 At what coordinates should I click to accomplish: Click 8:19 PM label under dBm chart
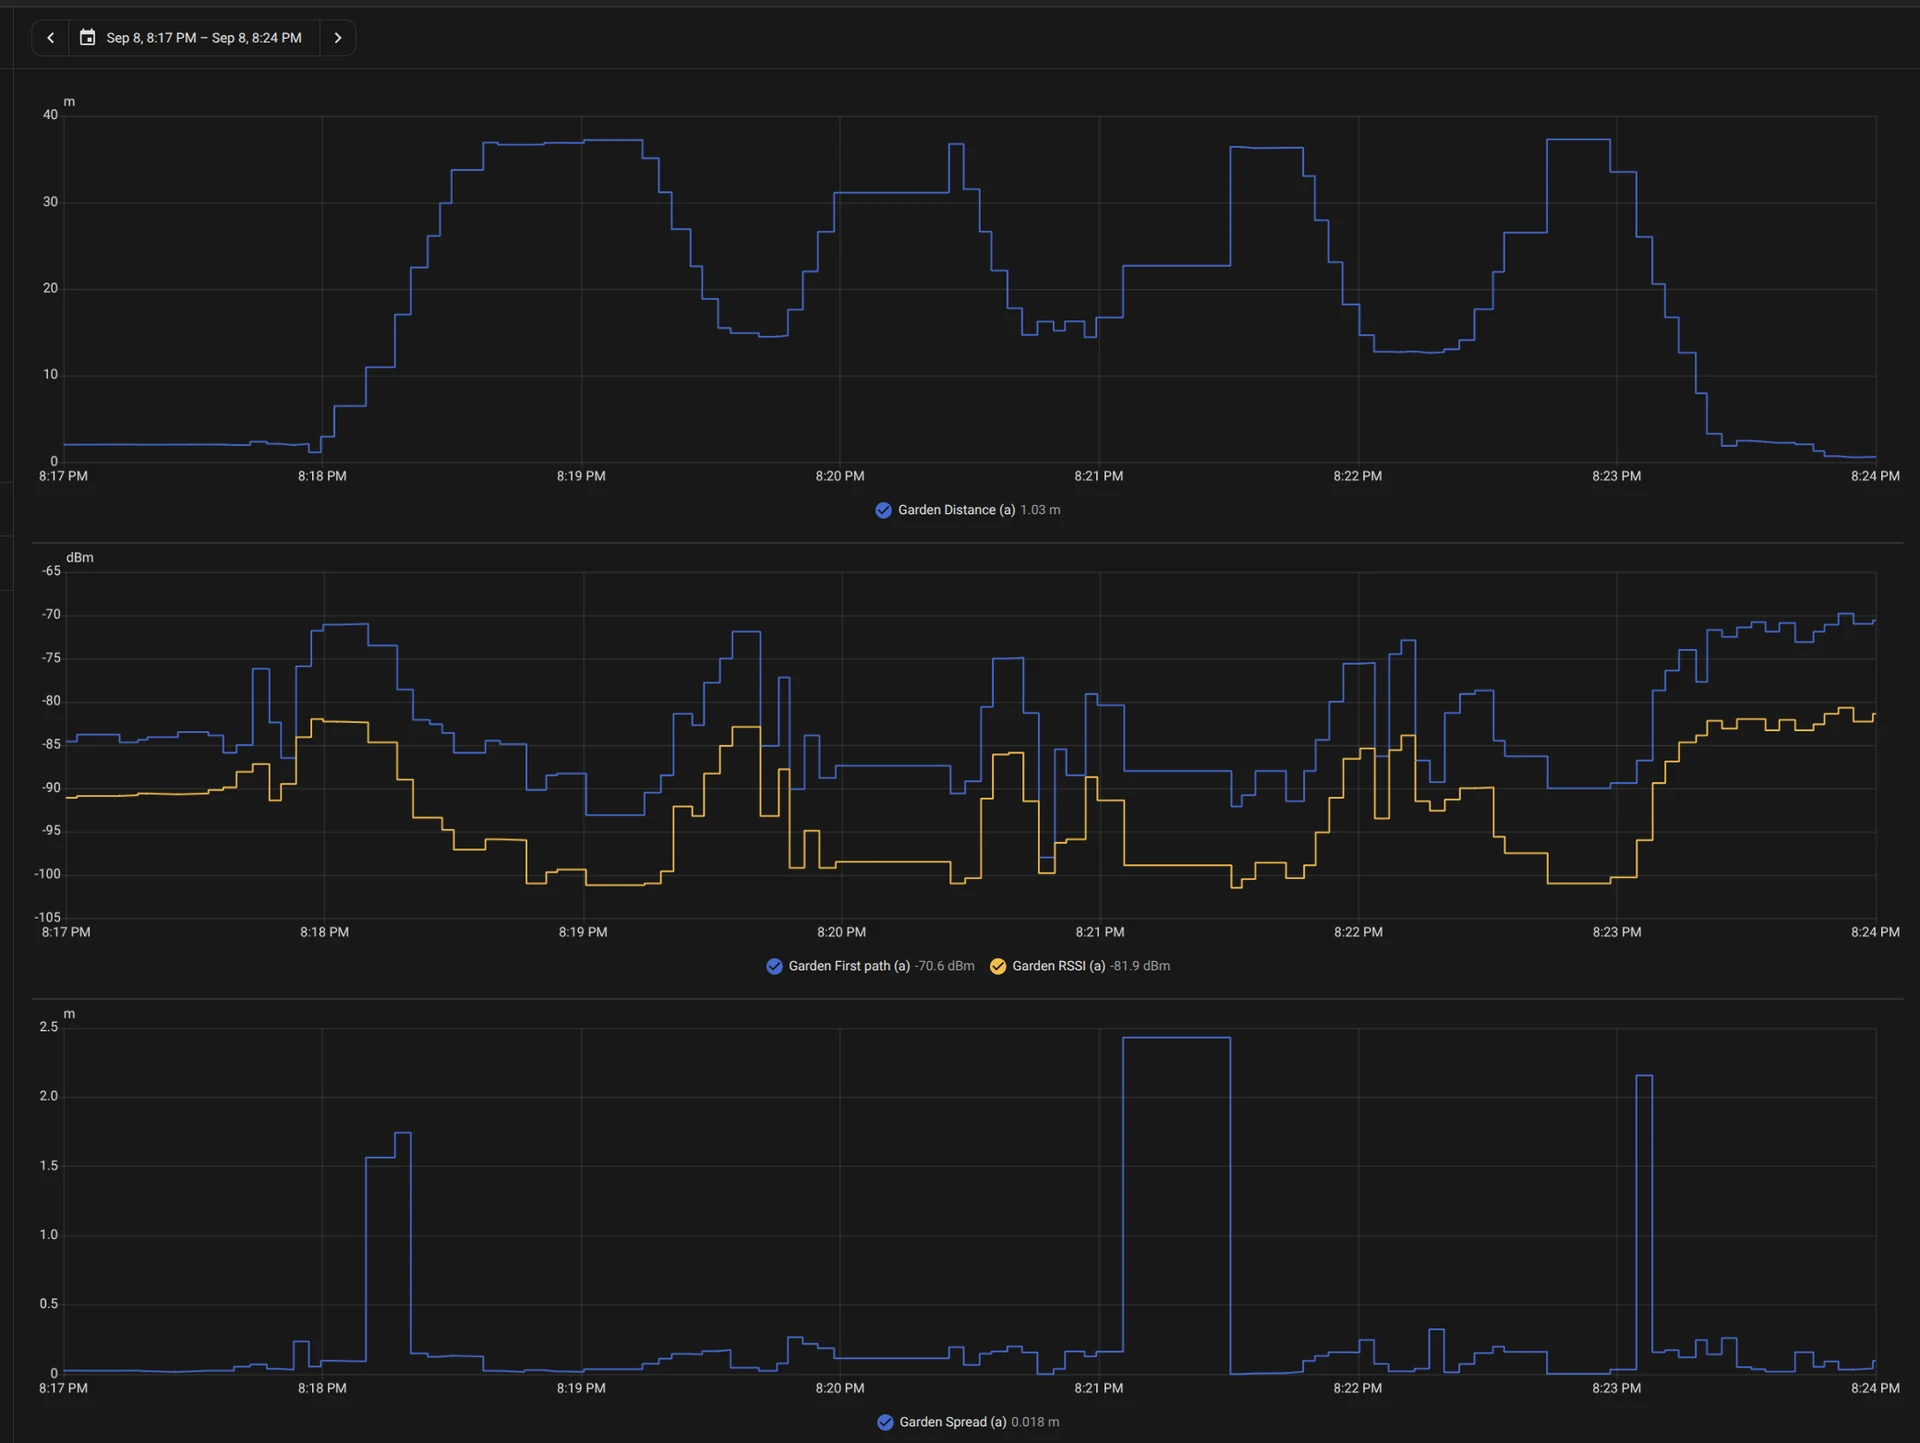[x=582, y=932]
